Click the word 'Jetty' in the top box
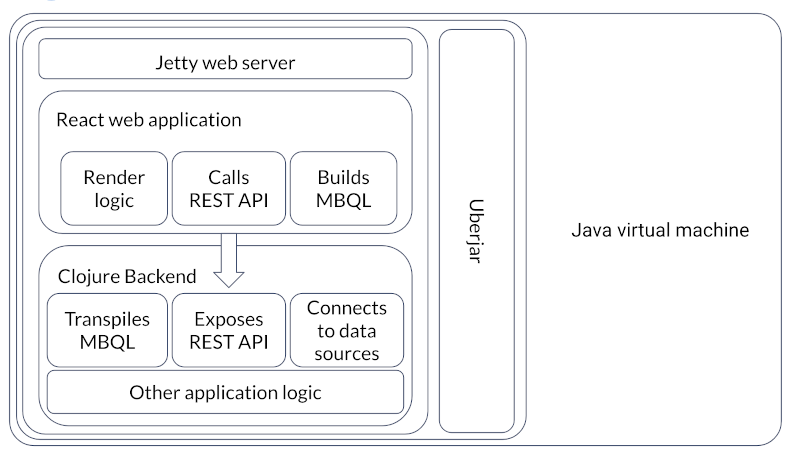 pyautogui.click(x=176, y=63)
